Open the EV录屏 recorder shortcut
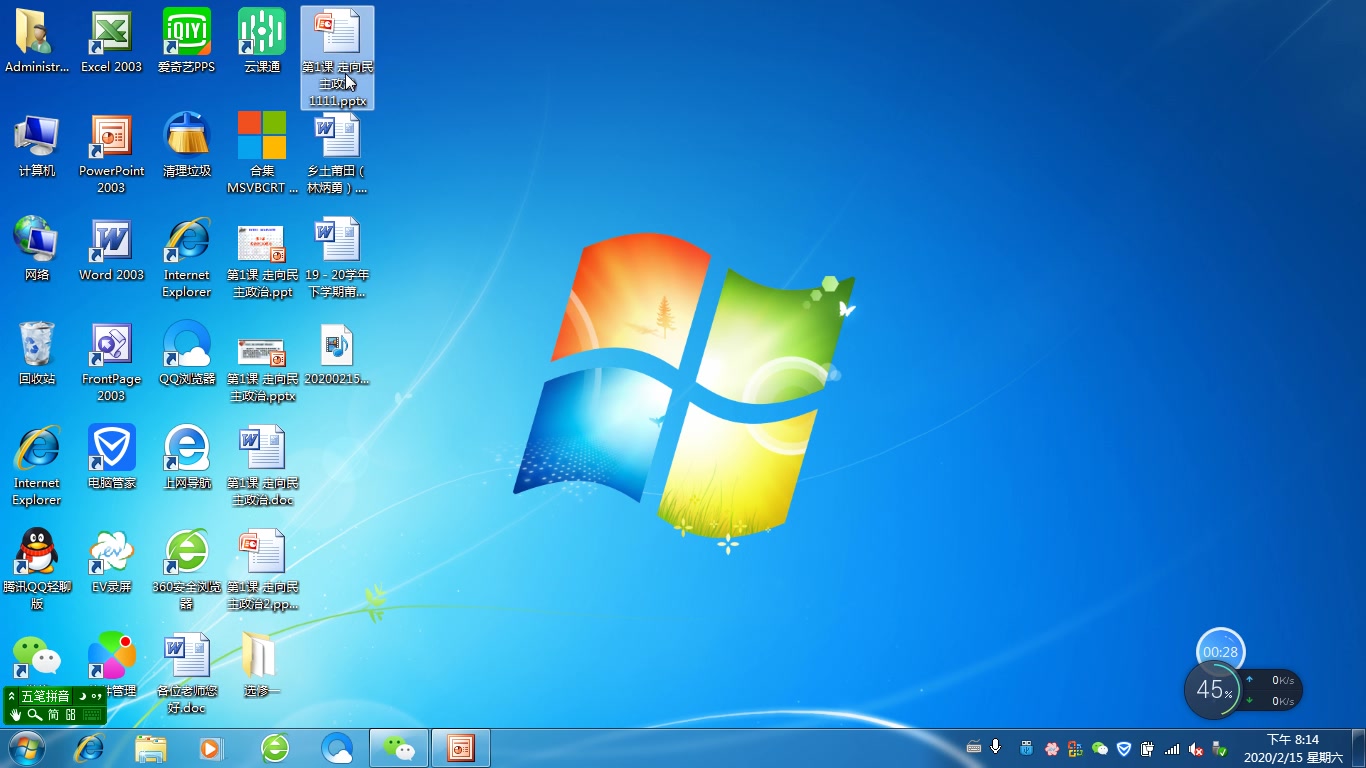Screen dimensions: 1366x768 [111, 561]
